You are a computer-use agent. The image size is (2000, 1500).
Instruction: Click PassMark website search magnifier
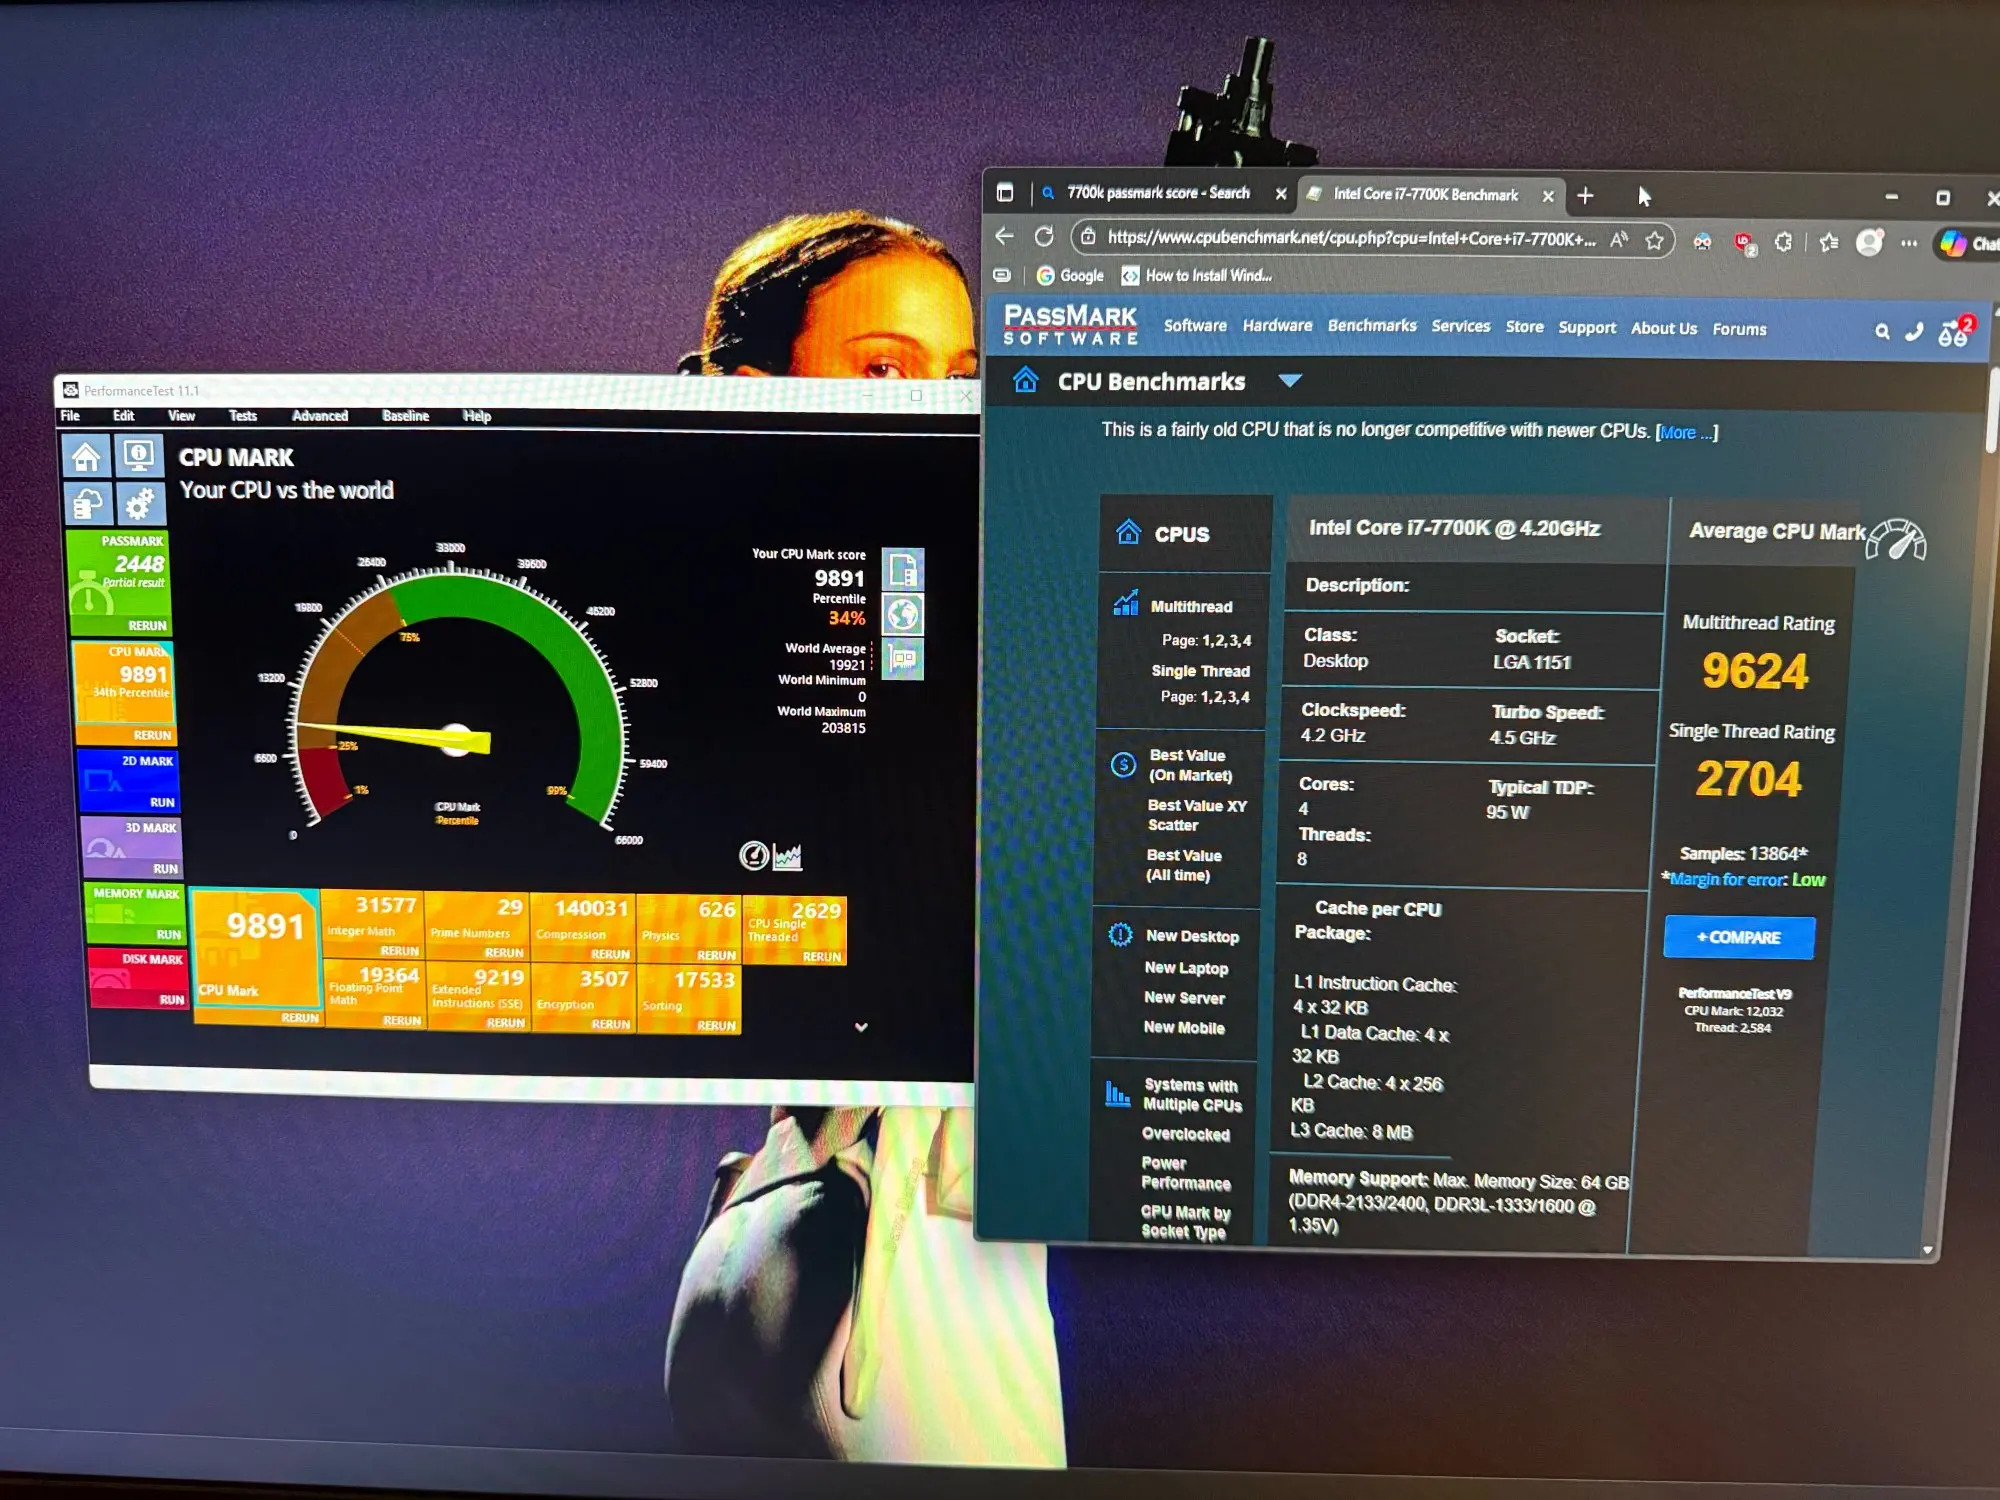pyautogui.click(x=1881, y=331)
